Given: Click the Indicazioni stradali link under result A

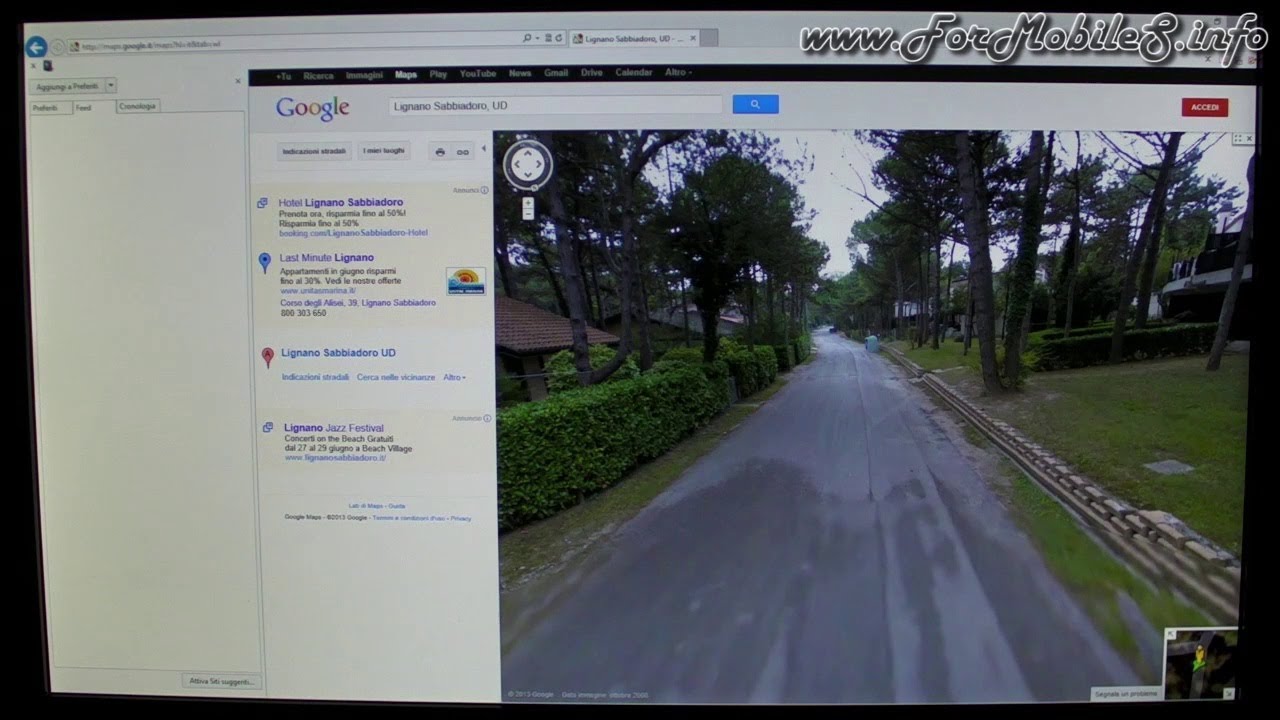Looking at the screenshot, I should tap(315, 377).
